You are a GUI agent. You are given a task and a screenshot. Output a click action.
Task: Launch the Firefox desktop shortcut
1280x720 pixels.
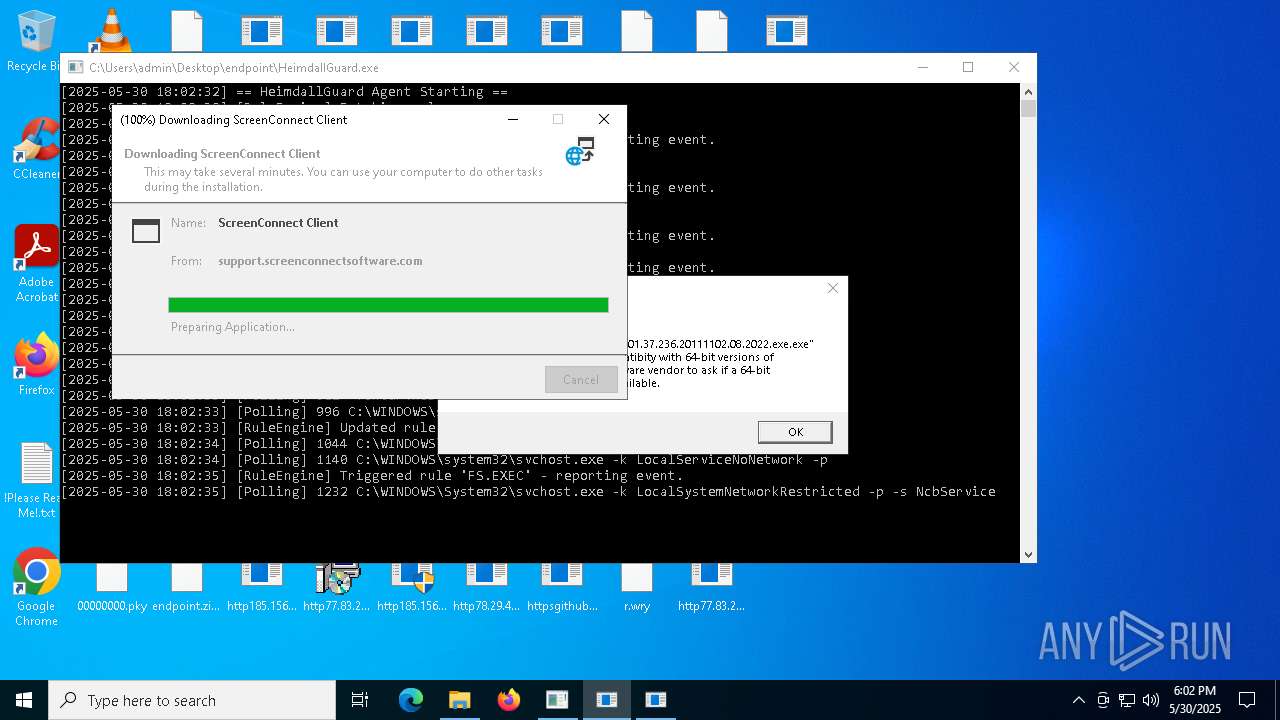37,364
